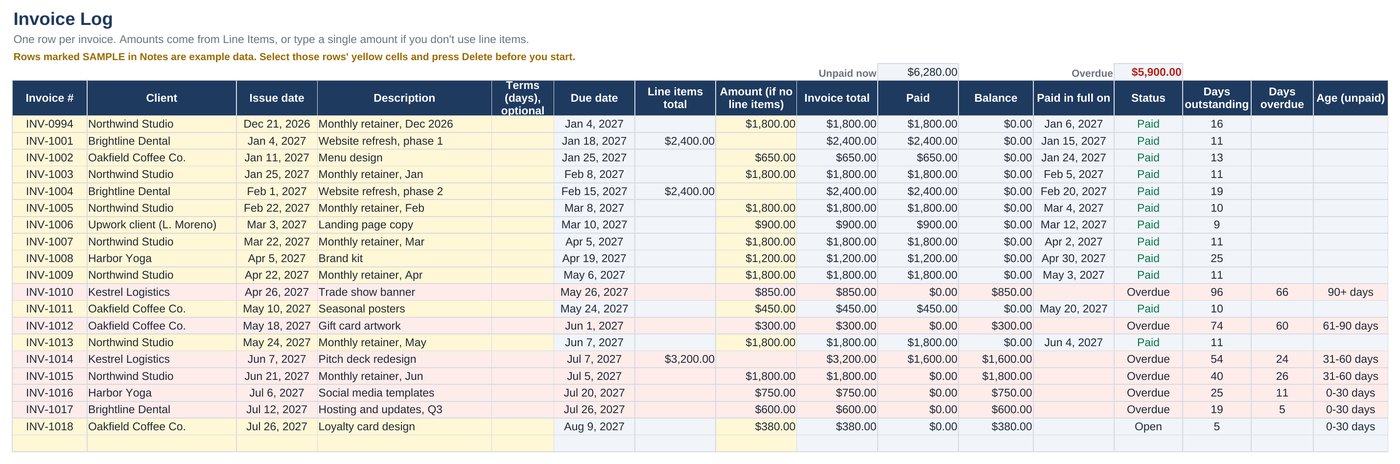Select the Due date column header

594,98
